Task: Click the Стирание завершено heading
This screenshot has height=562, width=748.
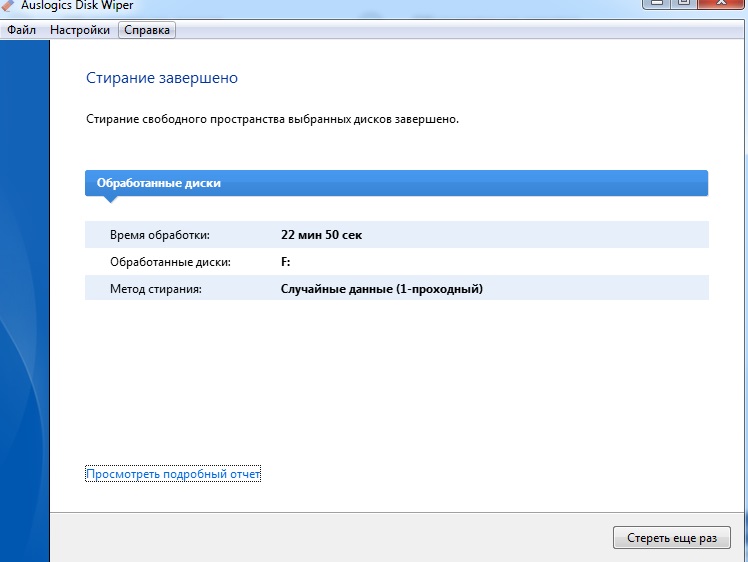Action: pos(162,78)
